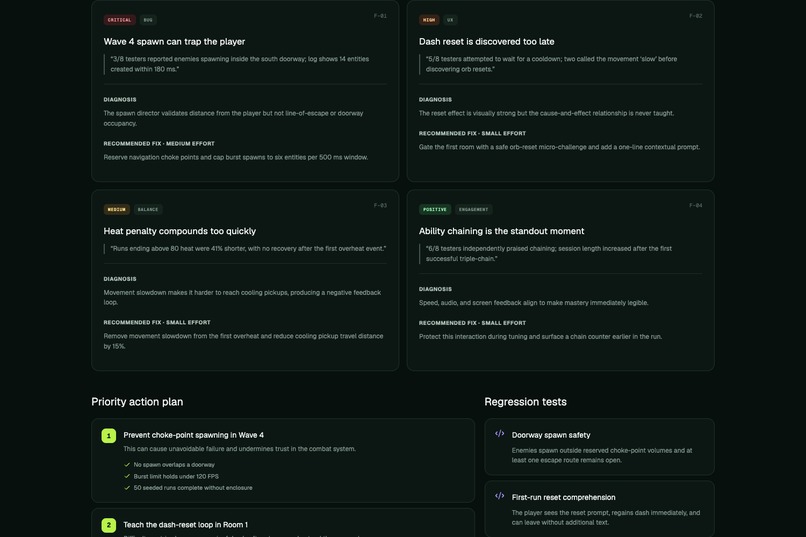
Task: Select the green number 2 priority badge
Action: pyautogui.click(x=108, y=525)
